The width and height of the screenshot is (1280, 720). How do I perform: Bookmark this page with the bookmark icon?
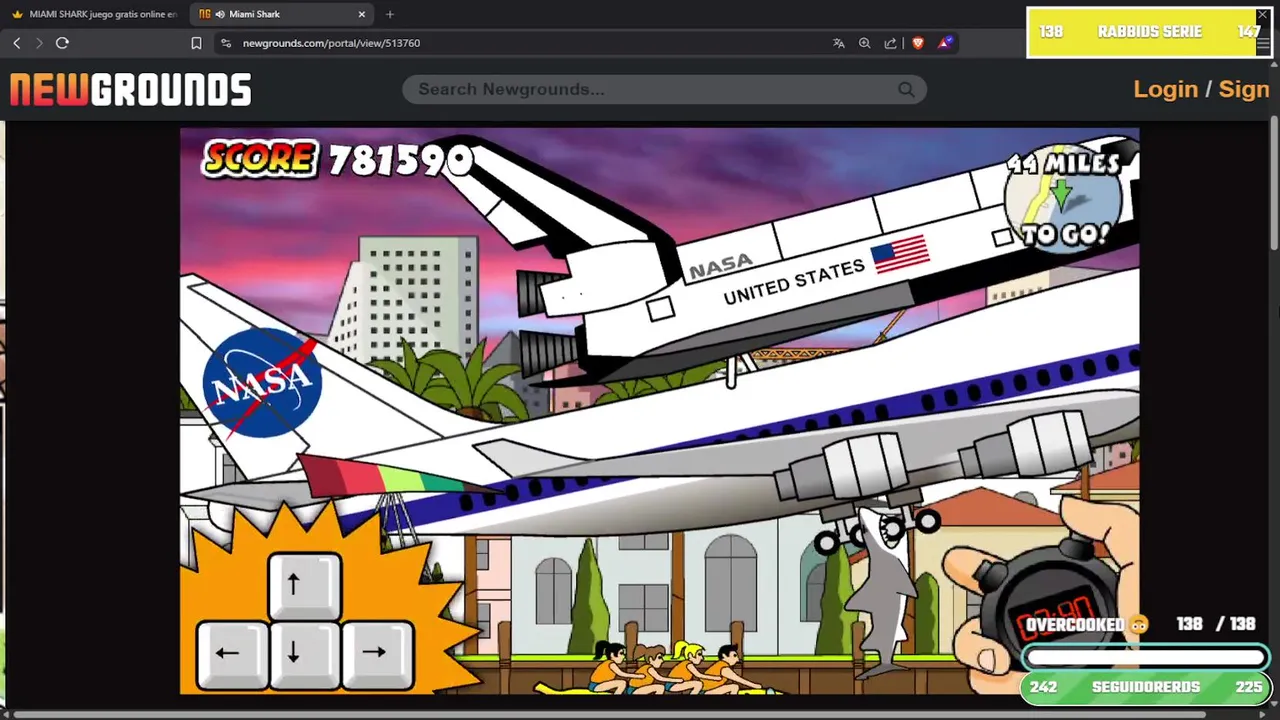tap(196, 43)
